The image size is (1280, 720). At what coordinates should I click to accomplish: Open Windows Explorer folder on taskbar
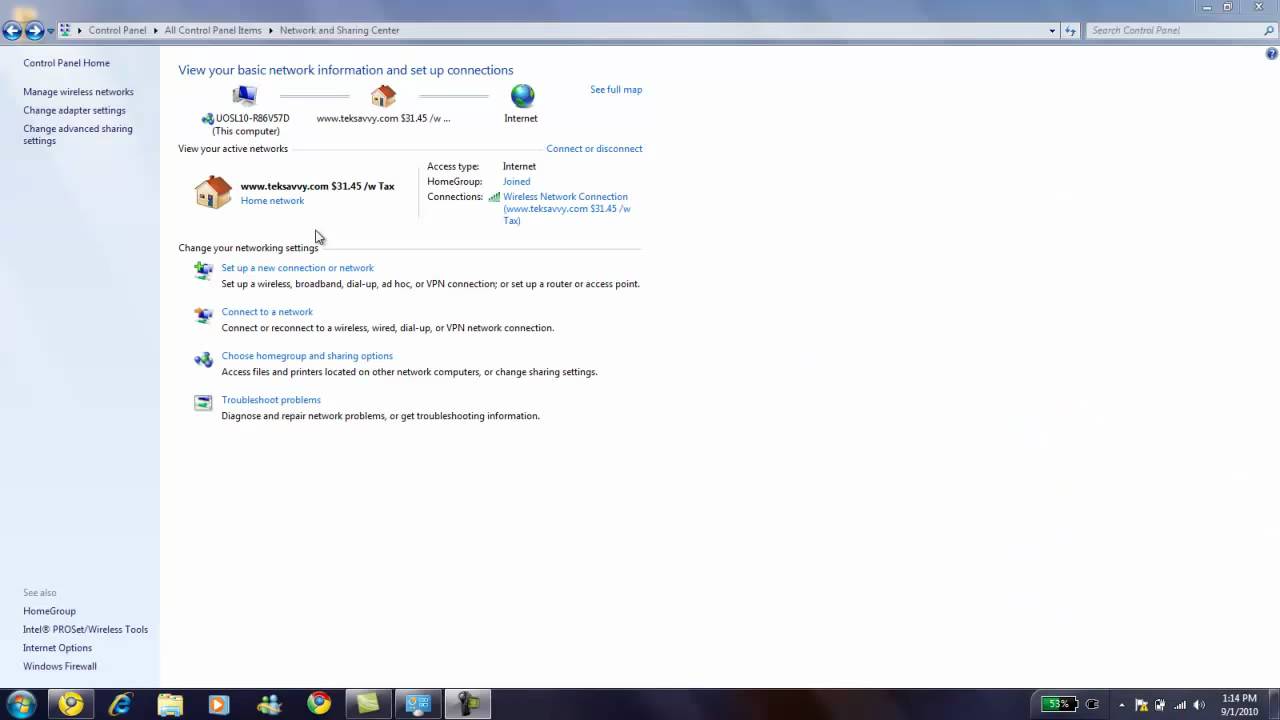coord(170,704)
